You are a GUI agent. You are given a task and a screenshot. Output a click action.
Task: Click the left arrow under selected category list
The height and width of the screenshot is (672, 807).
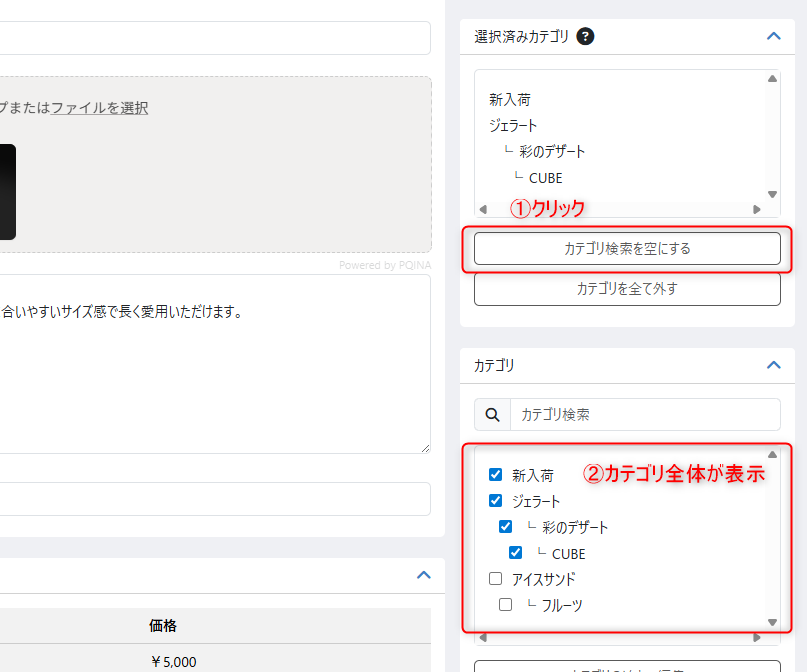pos(484,210)
